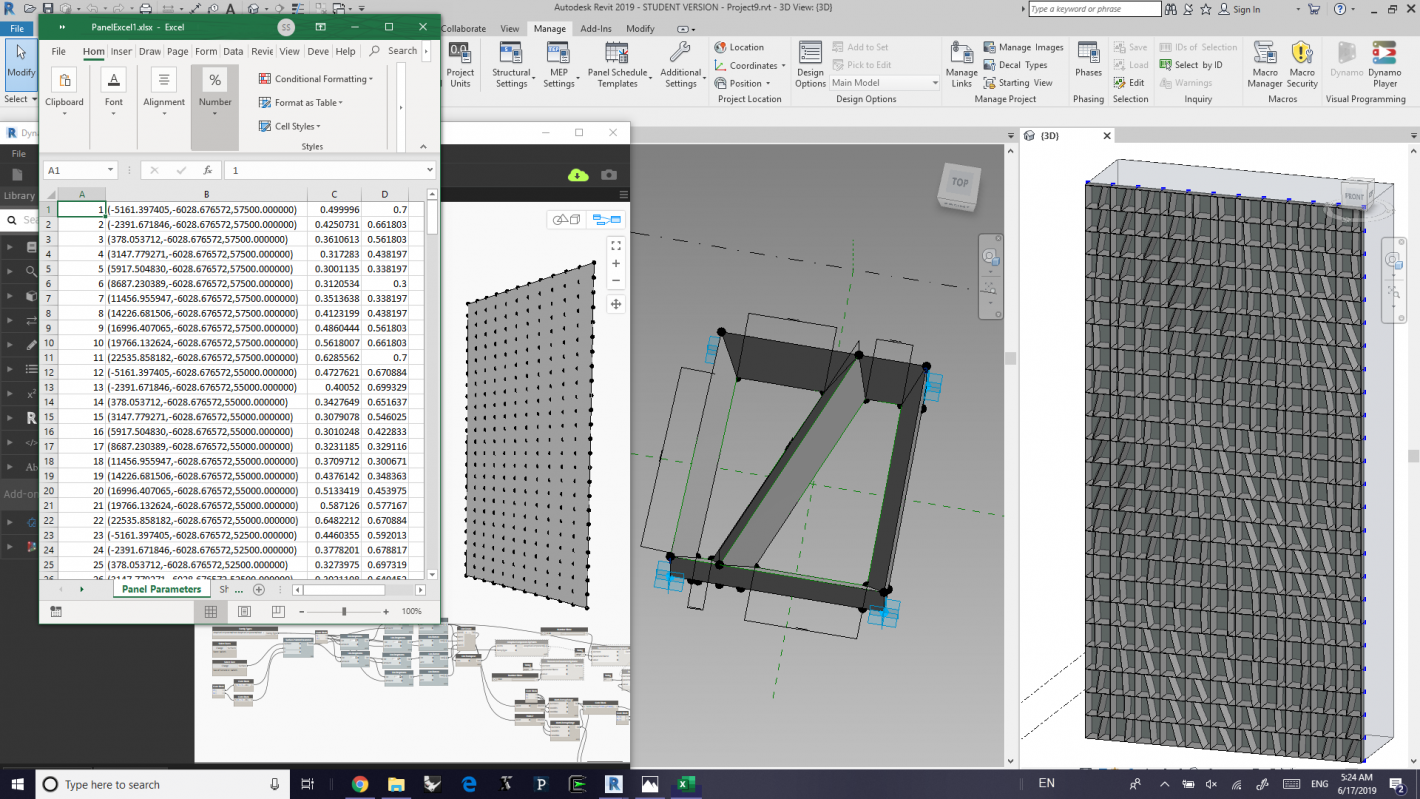Image resolution: width=1420 pixels, height=799 pixels.
Task: Open the Add-Ins ribbon tab in Revit
Action: tap(595, 29)
